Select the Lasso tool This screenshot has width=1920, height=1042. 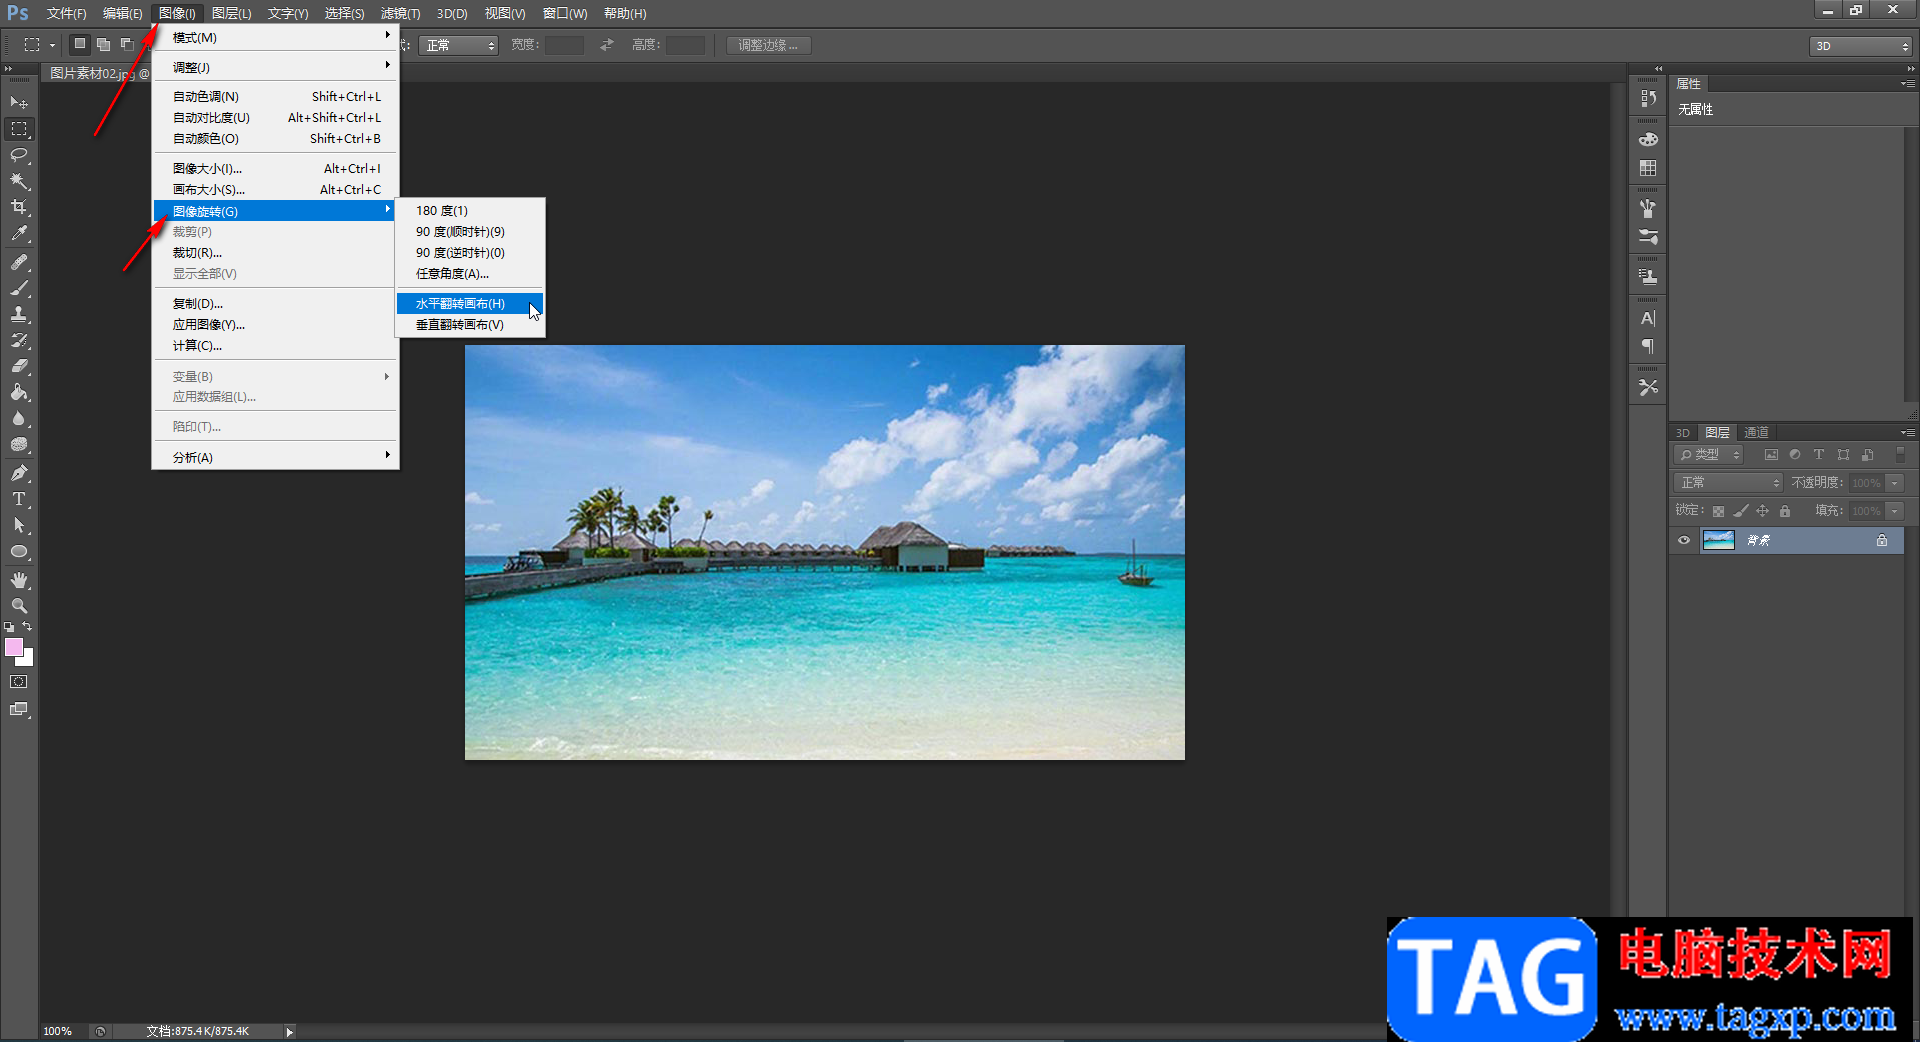pyautogui.click(x=19, y=155)
